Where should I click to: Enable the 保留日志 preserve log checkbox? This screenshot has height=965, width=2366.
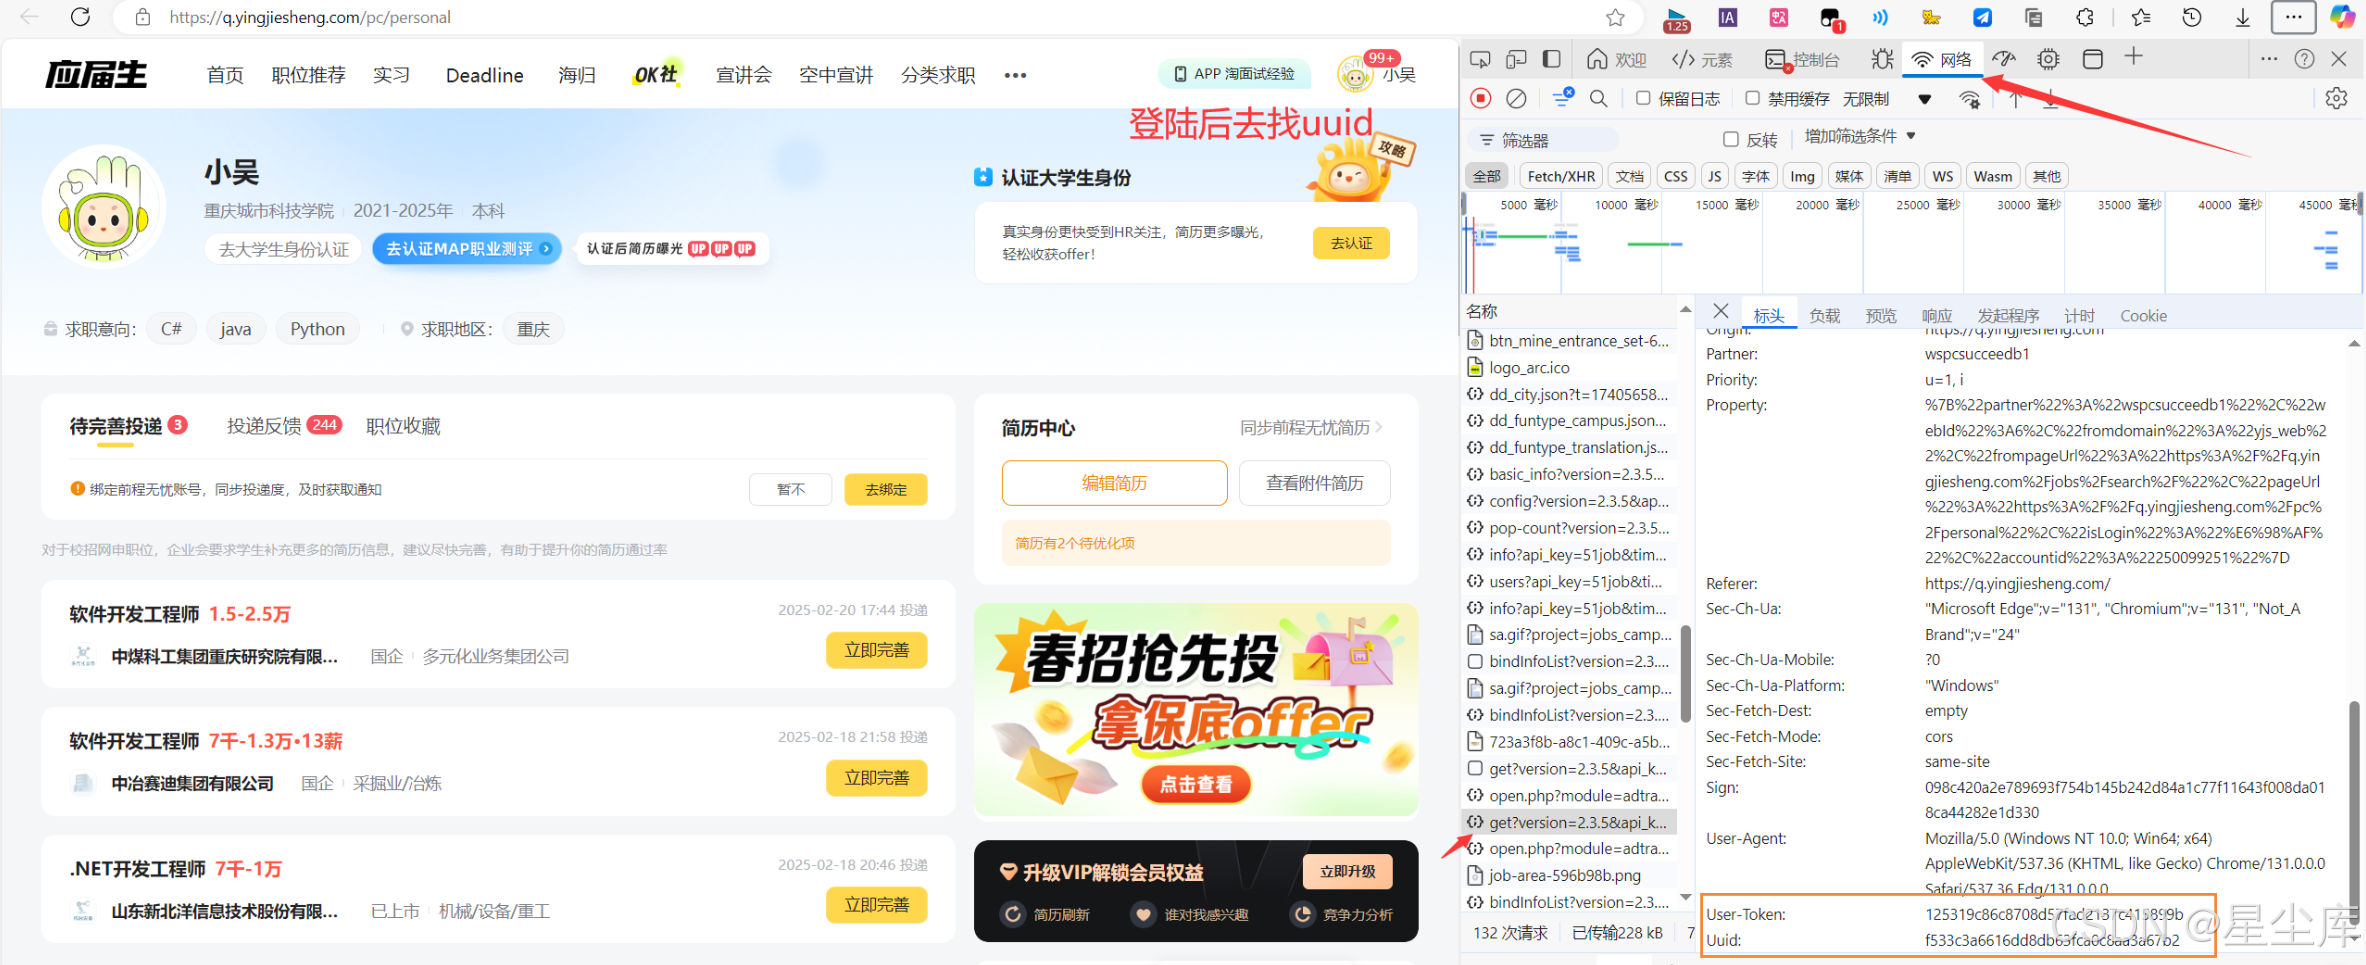pos(1642,98)
